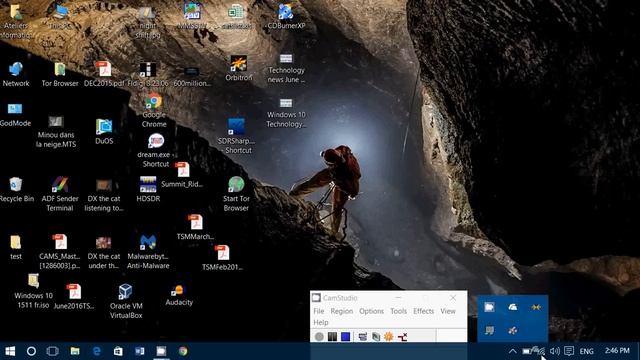
Task: Select the ADF Sender Terminal icon
Action: [x=60, y=194]
